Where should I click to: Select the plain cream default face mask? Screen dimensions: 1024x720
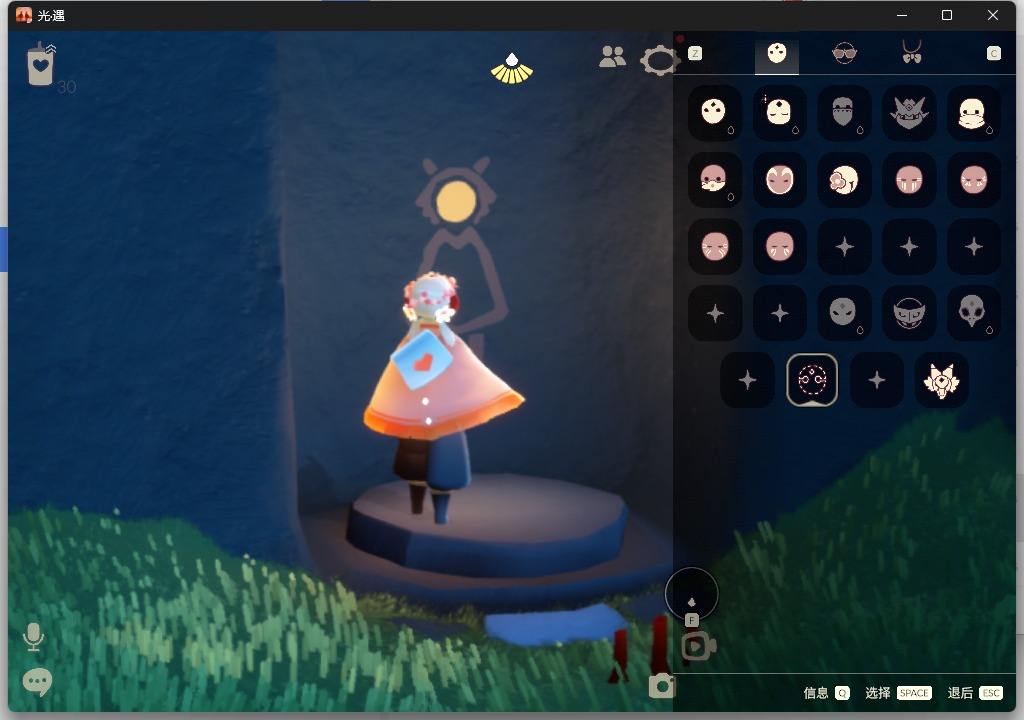[714, 112]
